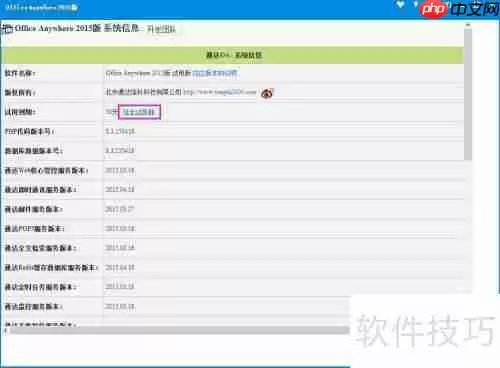
Task: Open the company website URL in 版权所有 row
Action: click(220, 92)
